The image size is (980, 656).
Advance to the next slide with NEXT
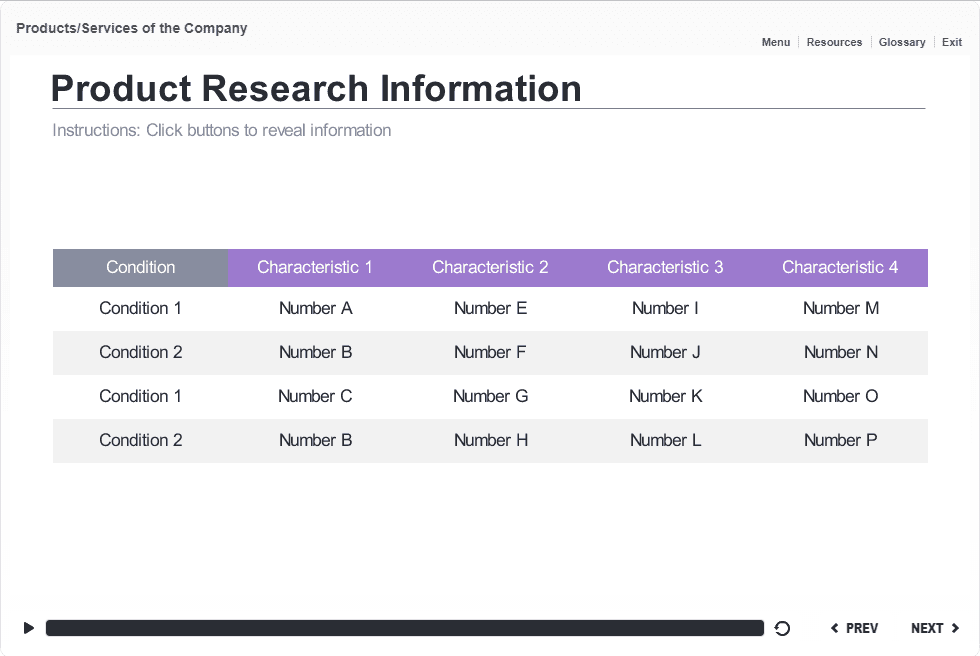[x=935, y=628]
